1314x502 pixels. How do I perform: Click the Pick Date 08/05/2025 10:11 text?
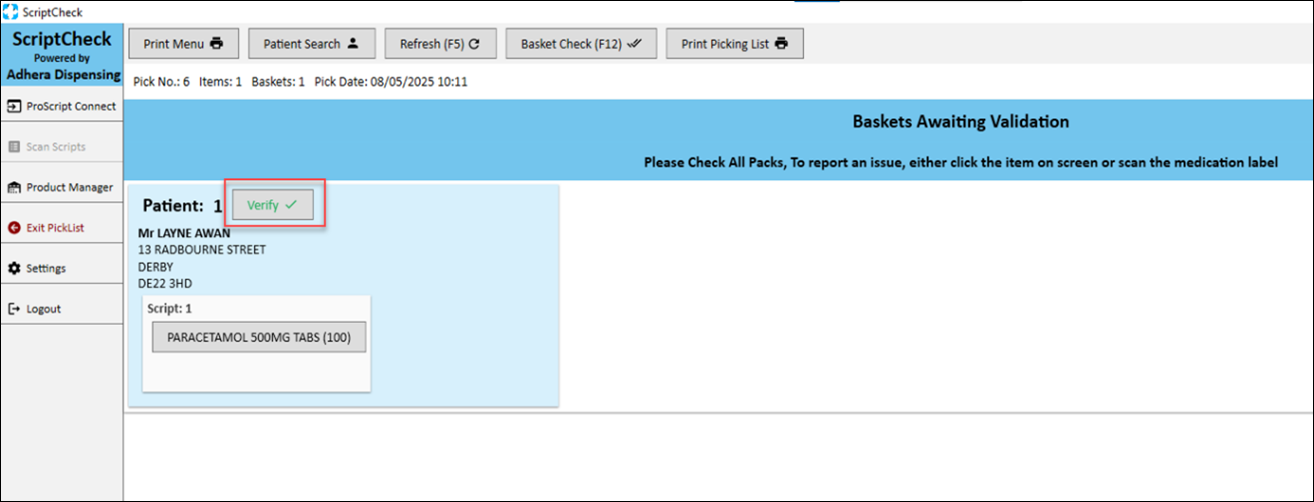click(x=391, y=82)
